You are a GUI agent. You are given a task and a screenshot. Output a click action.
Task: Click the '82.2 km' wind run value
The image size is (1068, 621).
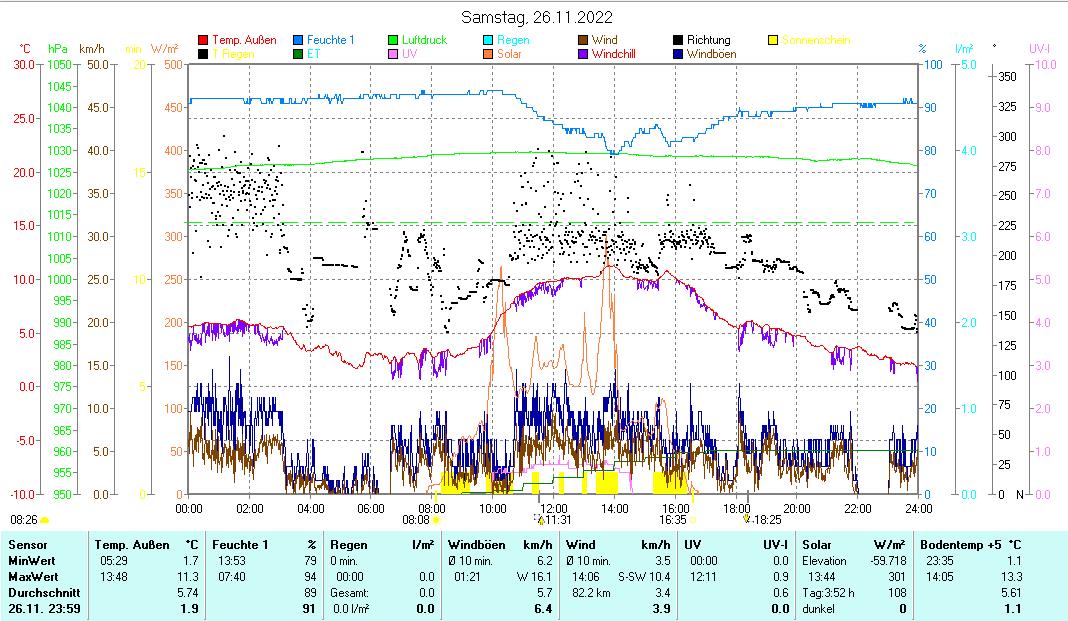point(591,593)
